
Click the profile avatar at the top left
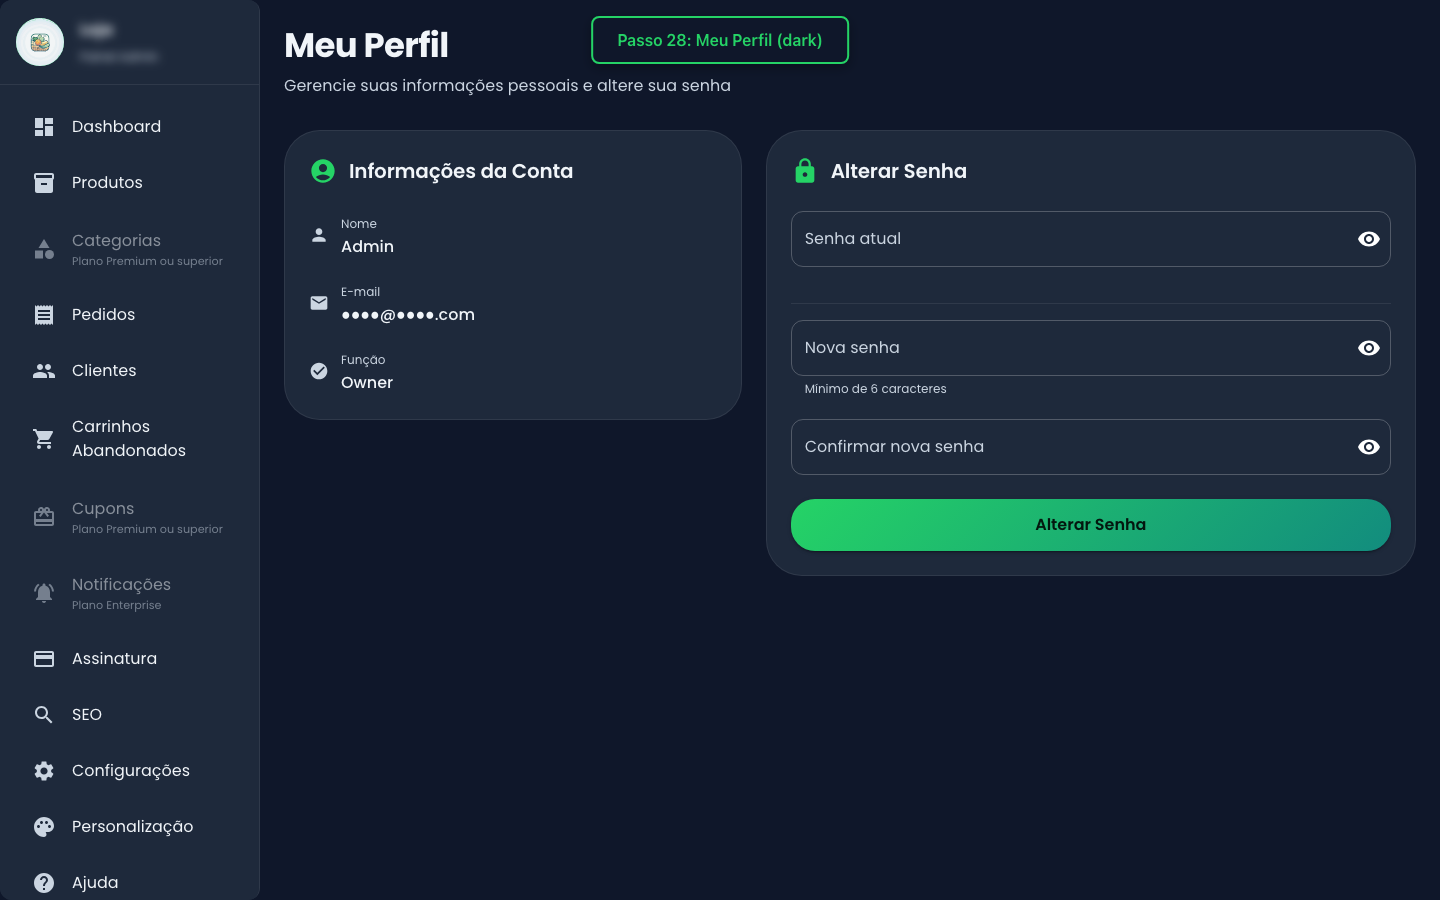click(x=39, y=42)
